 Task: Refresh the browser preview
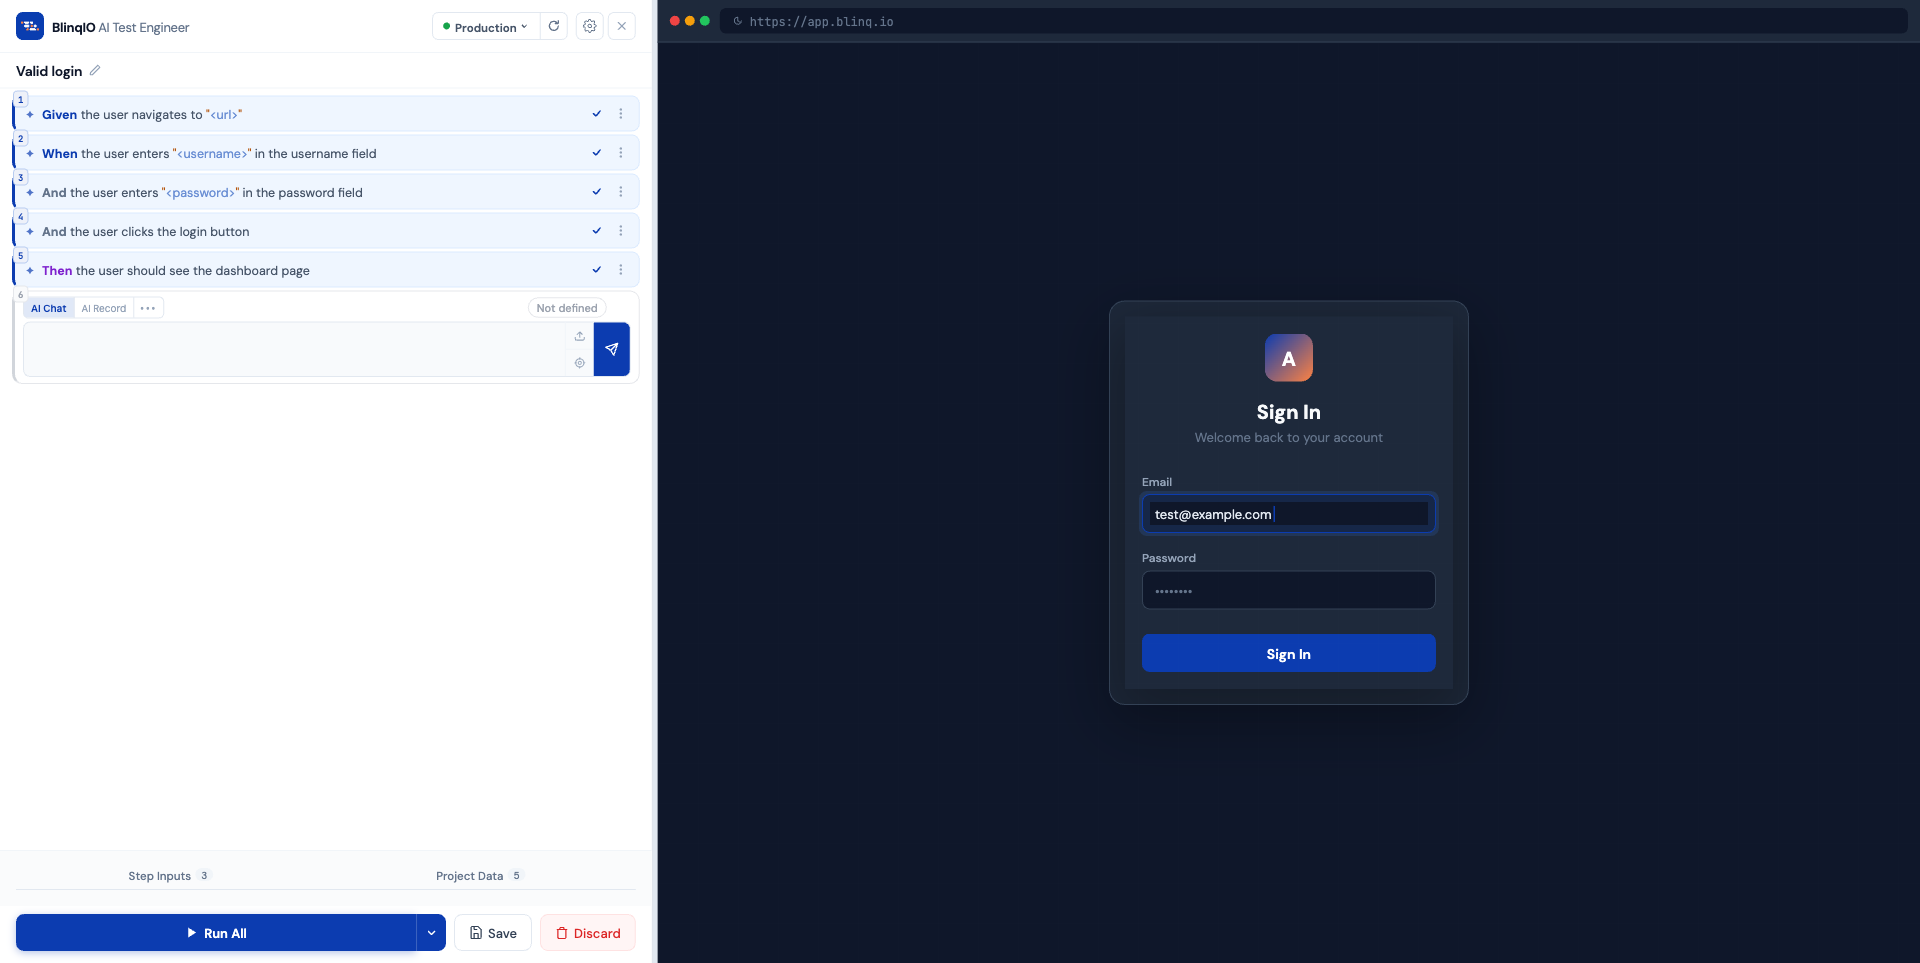[x=554, y=26]
